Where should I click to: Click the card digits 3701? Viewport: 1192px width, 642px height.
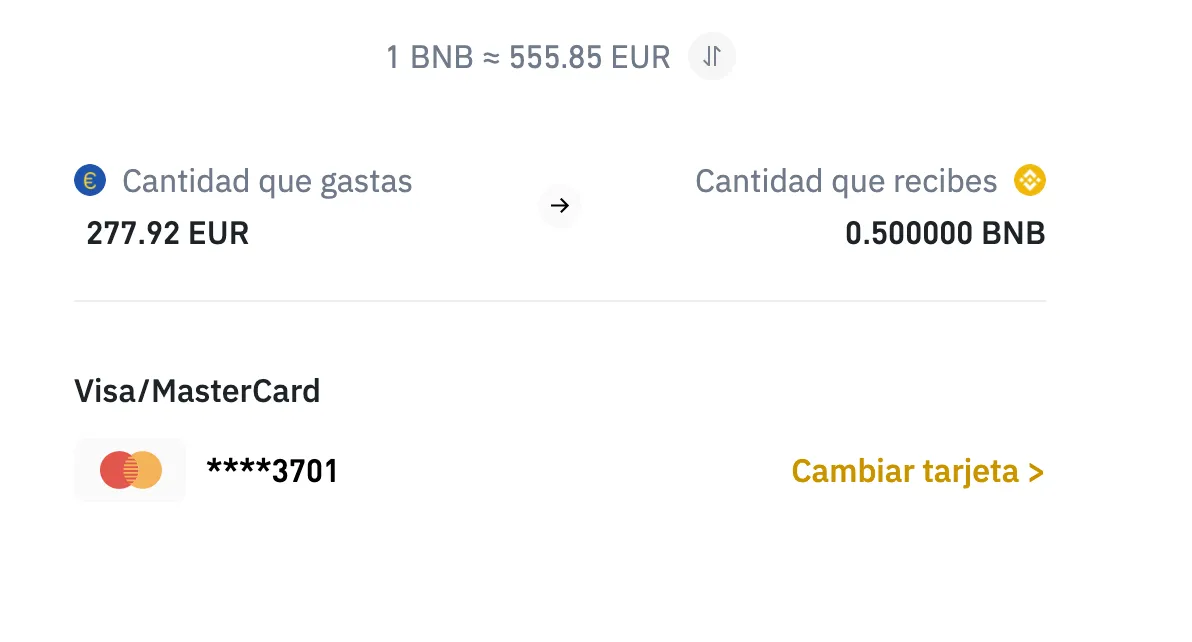(x=305, y=471)
